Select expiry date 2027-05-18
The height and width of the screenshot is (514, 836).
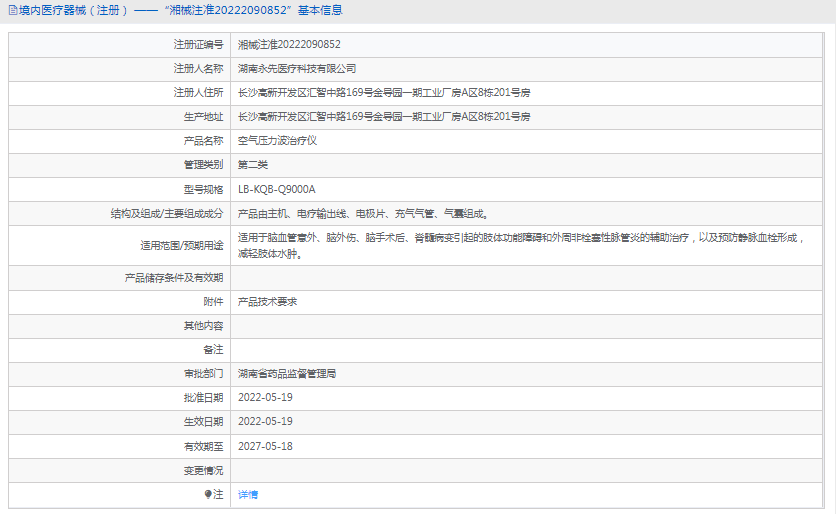click(265, 446)
